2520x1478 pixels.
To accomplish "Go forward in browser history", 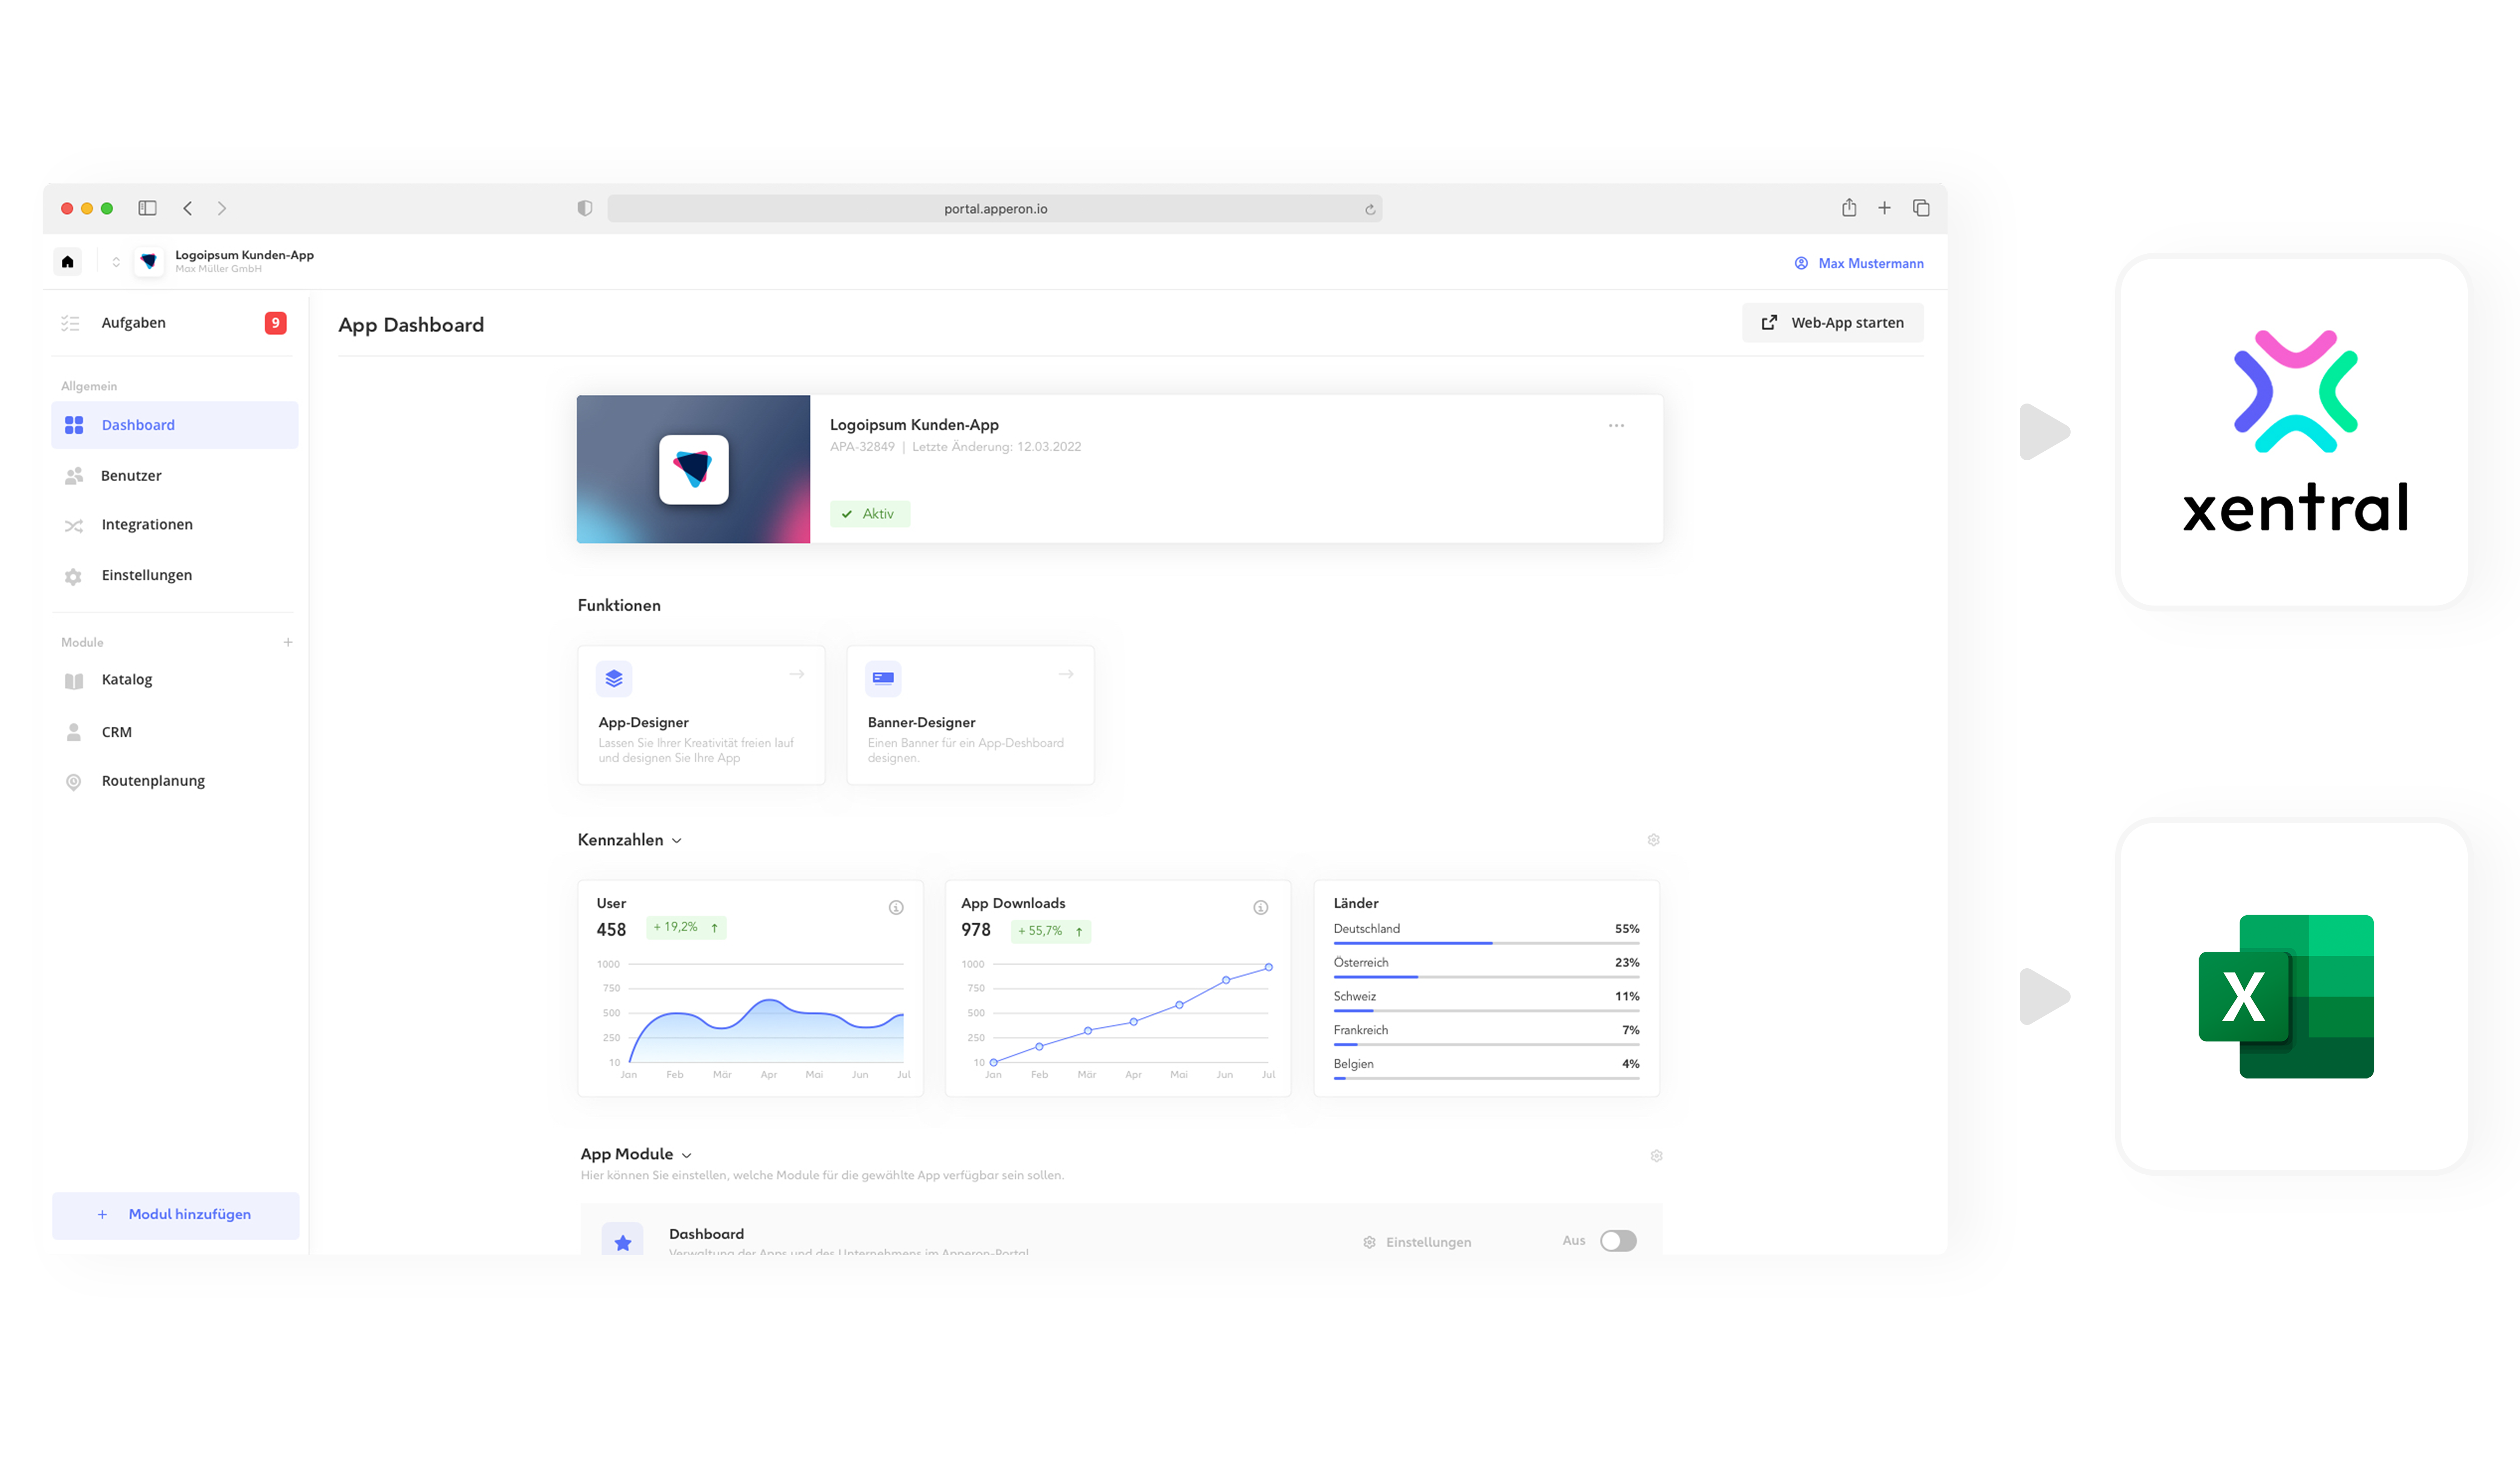I will 222,208.
